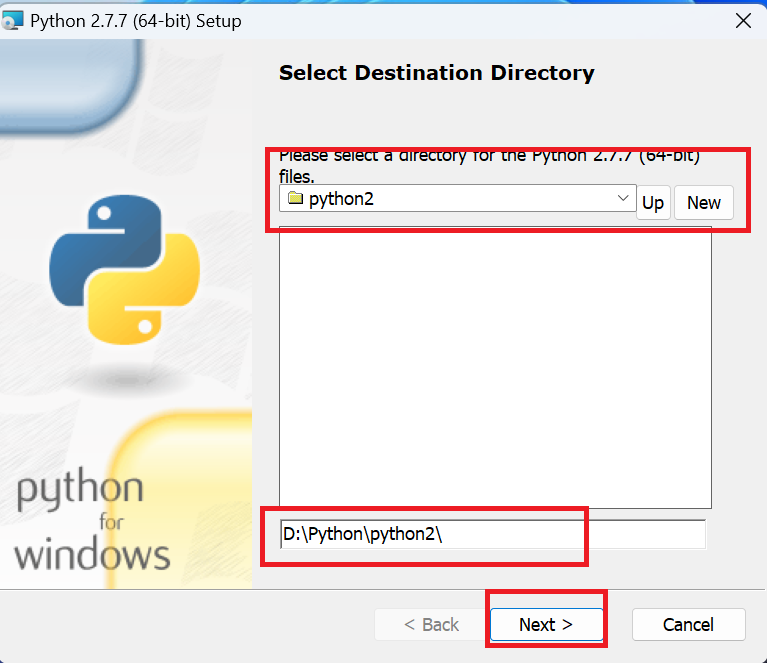Click the Select Destination Directory heading
The height and width of the screenshot is (663, 767).
click(436, 73)
